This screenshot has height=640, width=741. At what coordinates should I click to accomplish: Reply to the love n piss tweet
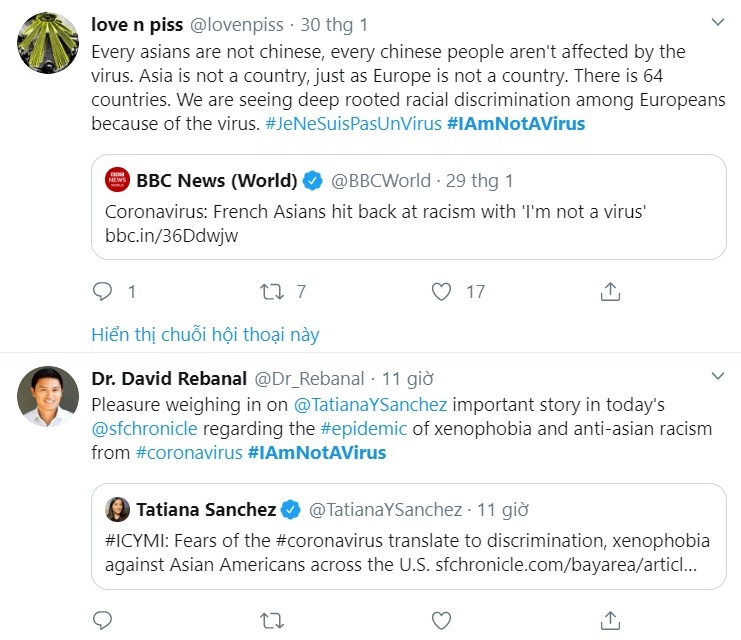[102, 291]
